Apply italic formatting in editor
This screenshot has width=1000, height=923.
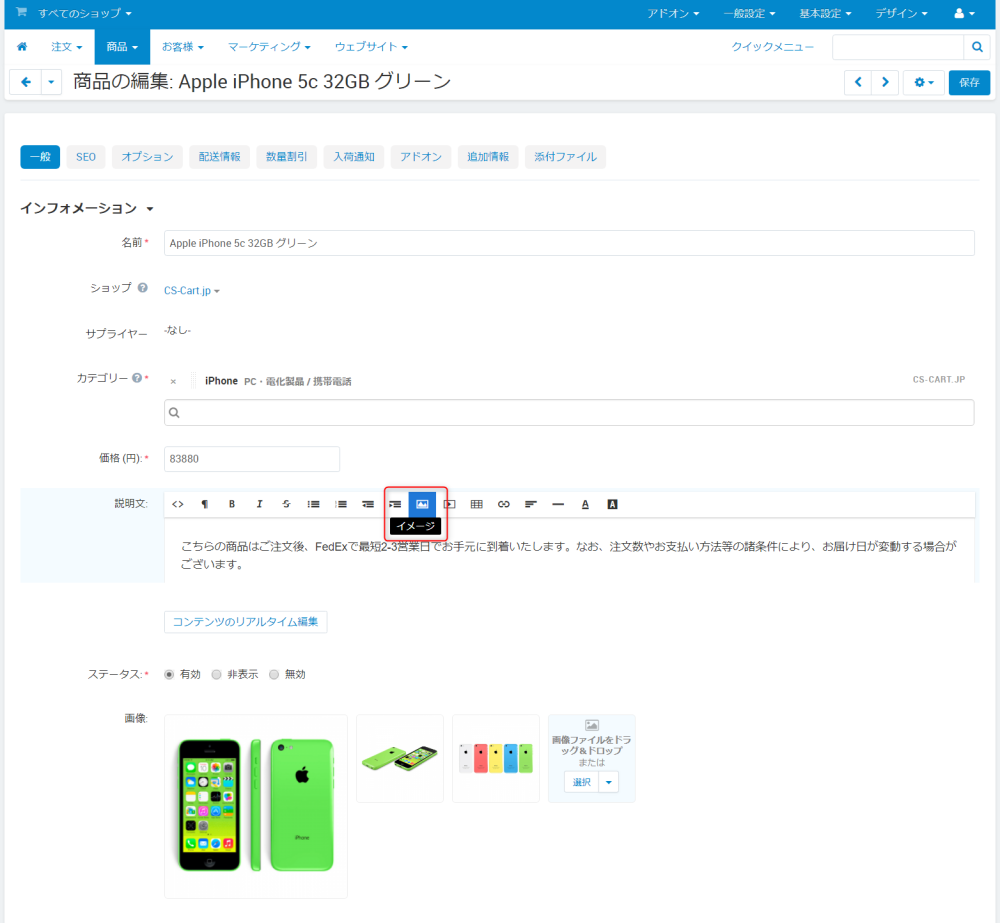click(x=259, y=504)
